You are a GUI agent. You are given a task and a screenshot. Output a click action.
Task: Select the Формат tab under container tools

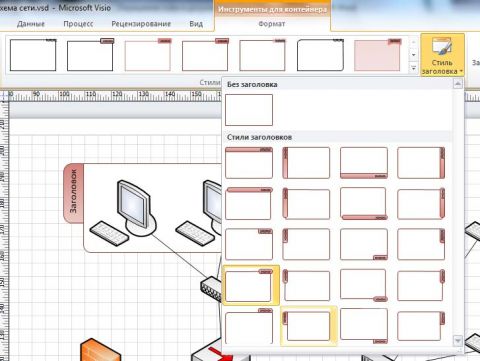click(x=272, y=24)
